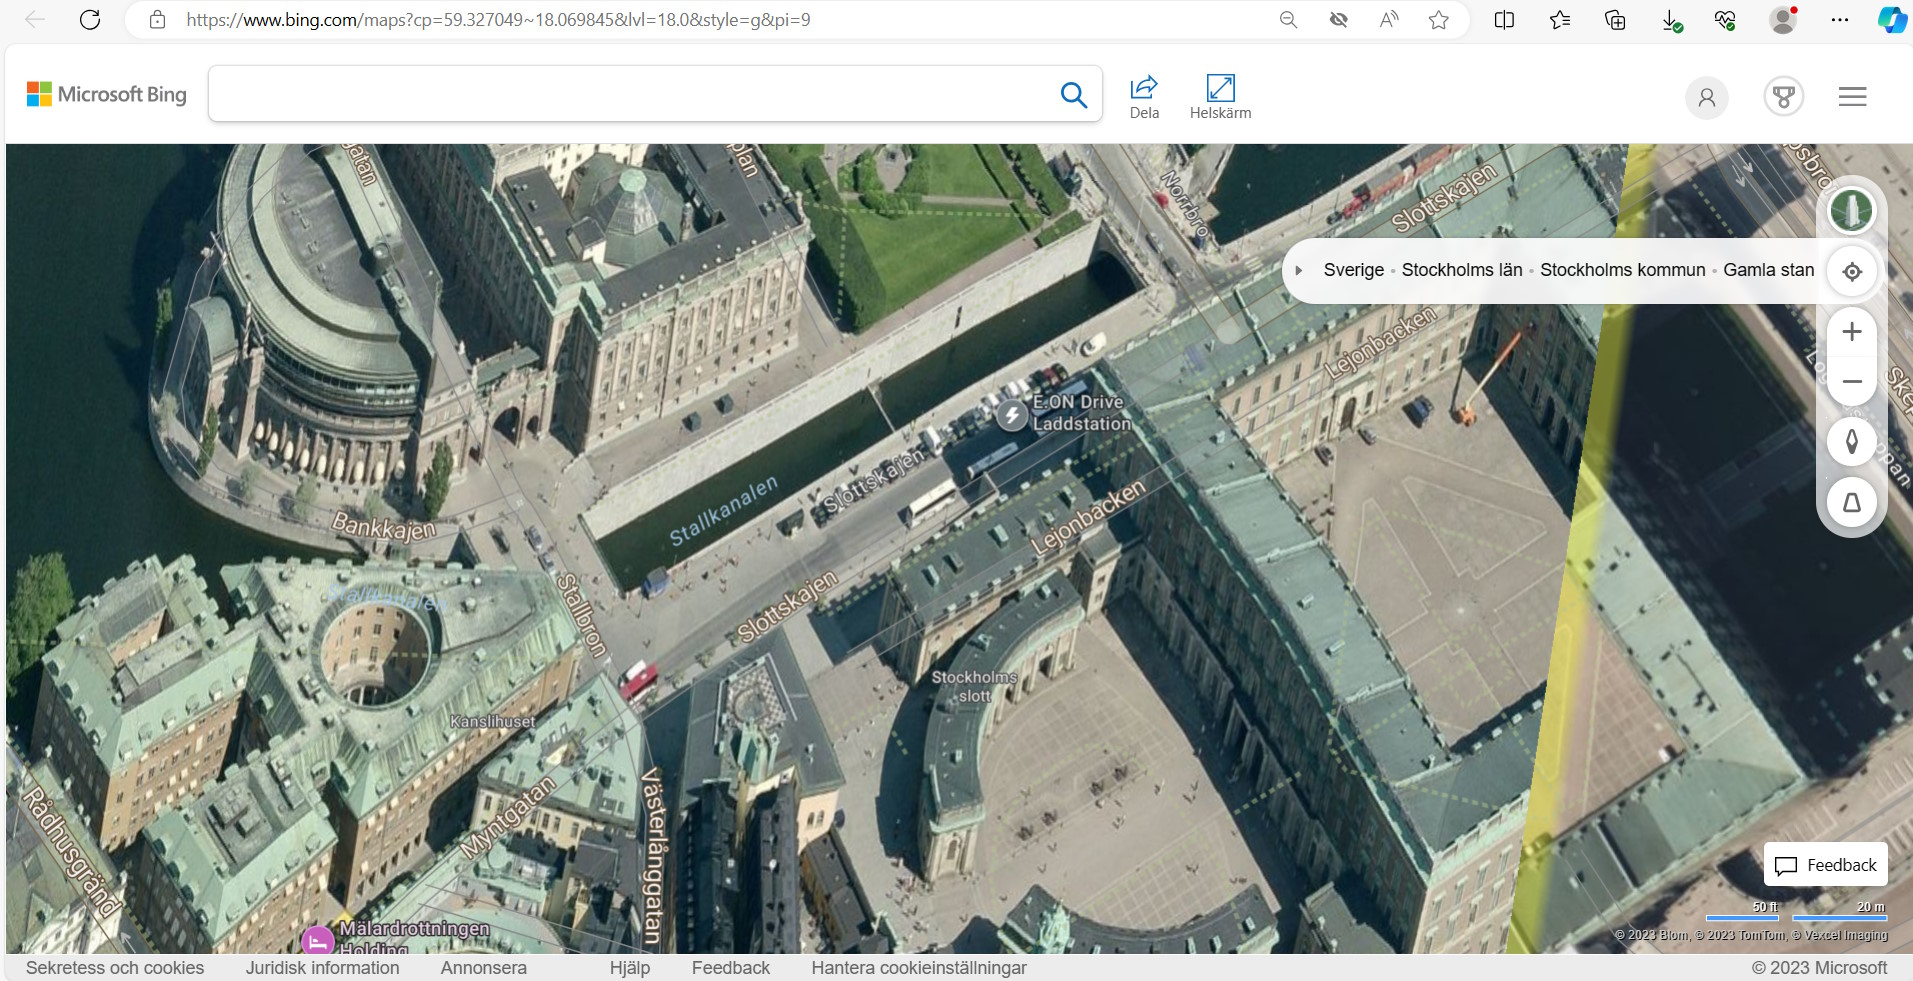This screenshot has width=1913, height=981.
Task: Toggle the map tilt view button
Action: [x=1851, y=502]
